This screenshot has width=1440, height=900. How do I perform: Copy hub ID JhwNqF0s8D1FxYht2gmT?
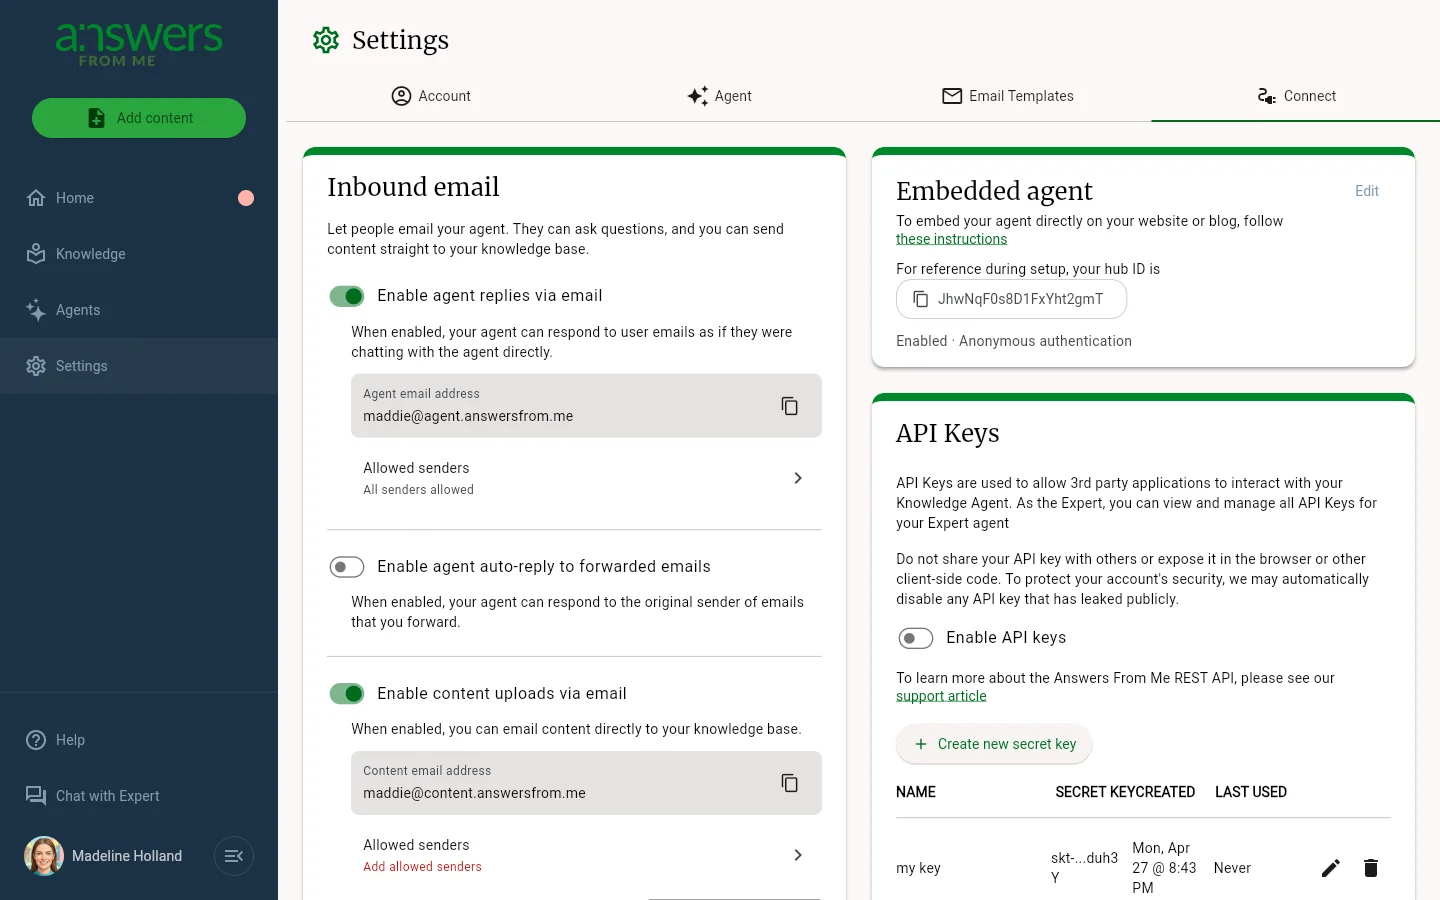[x=1011, y=299]
